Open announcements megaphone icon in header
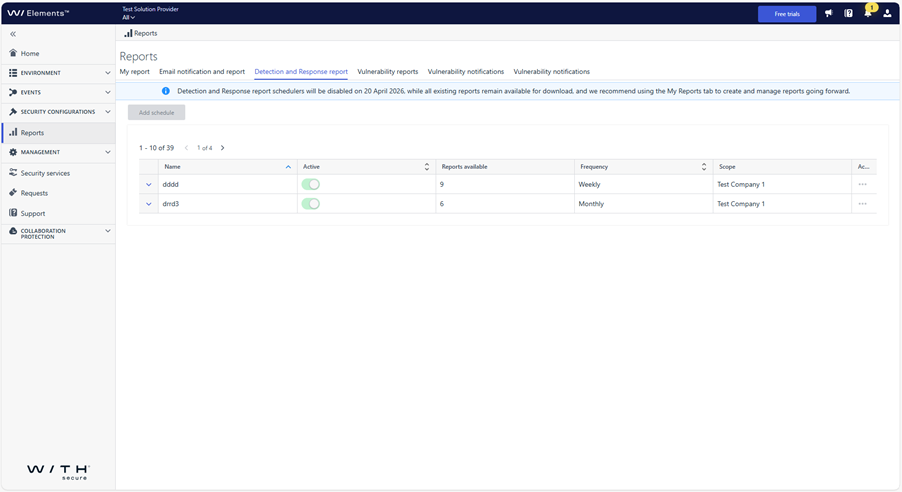902x492 pixels. (x=828, y=13)
